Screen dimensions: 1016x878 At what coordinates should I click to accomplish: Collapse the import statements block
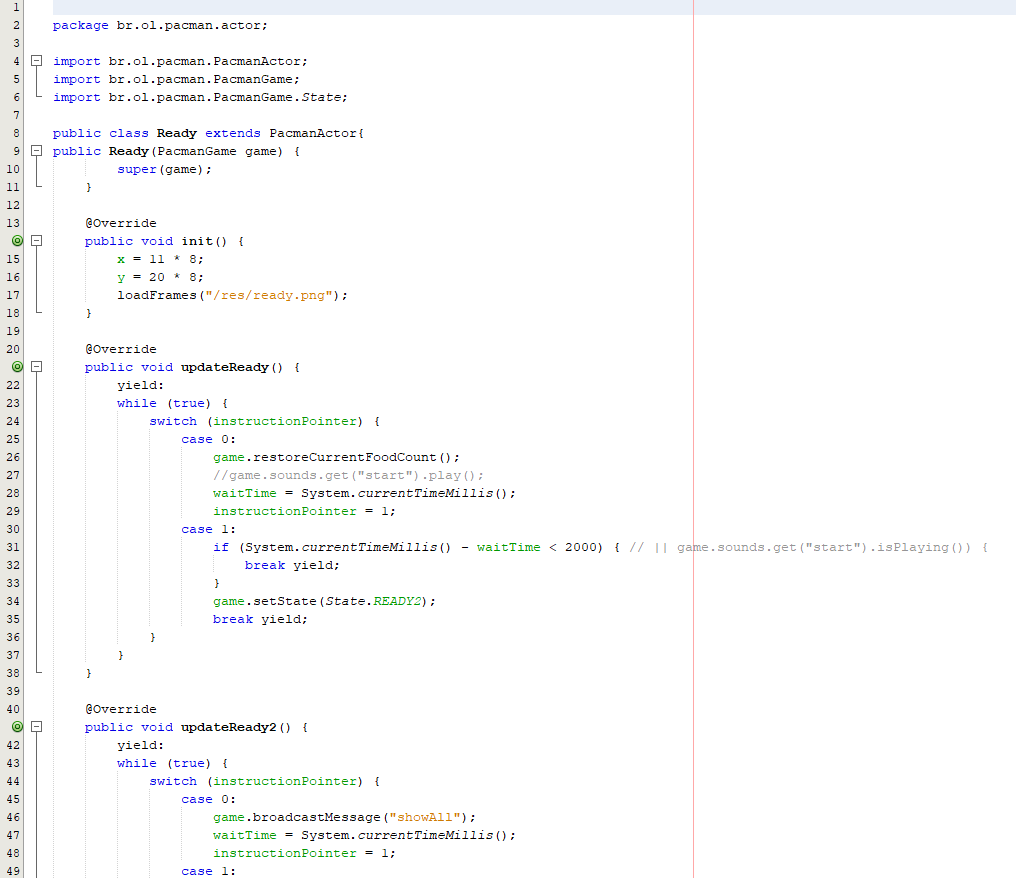click(37, 61)
